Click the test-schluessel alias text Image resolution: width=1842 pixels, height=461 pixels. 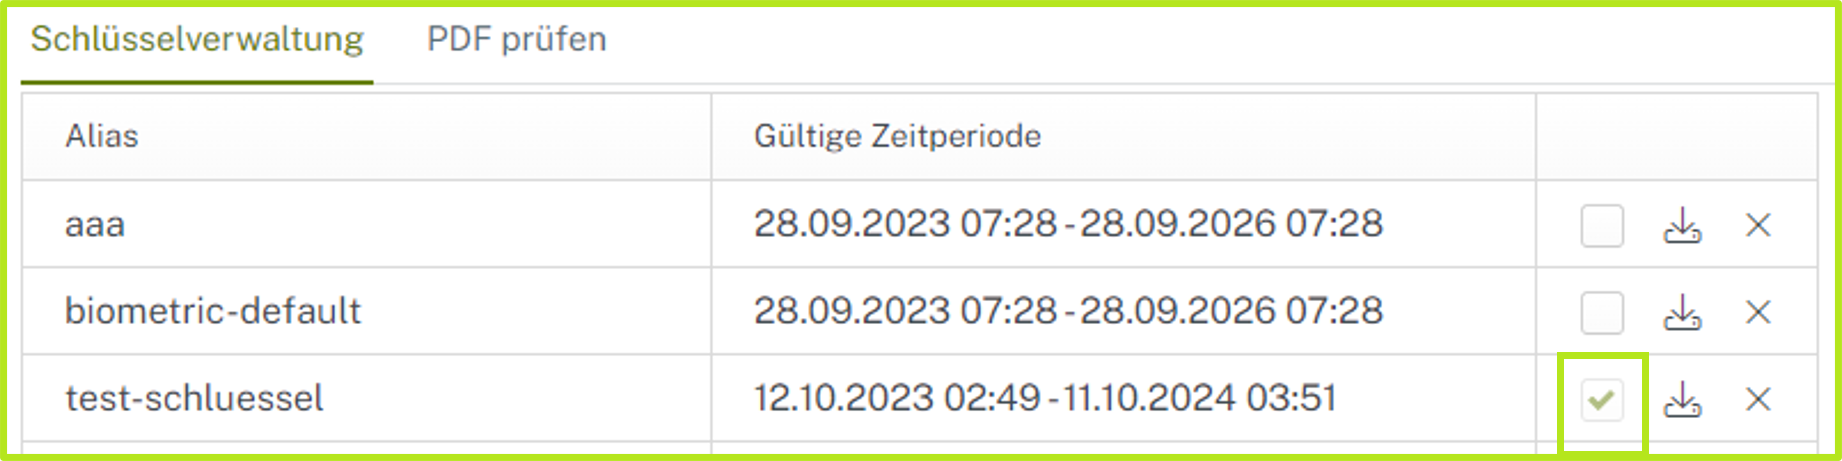pos(194,399)
